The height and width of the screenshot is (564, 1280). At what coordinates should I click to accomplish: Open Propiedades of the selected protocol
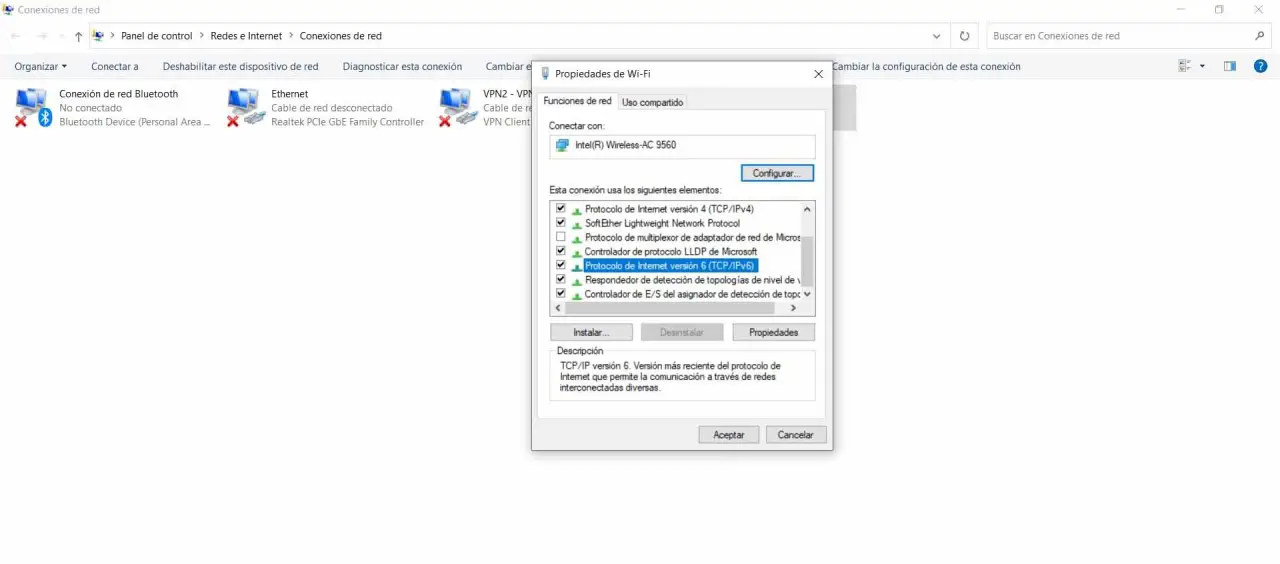pos(773,332)
